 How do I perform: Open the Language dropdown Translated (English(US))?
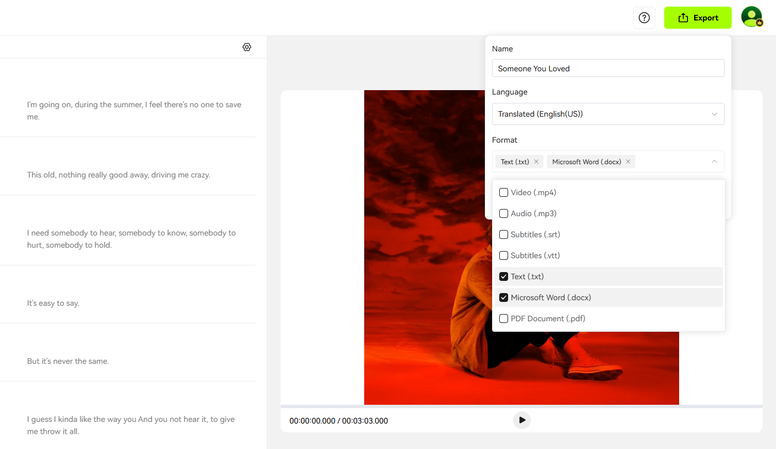[x=608, y=114]
